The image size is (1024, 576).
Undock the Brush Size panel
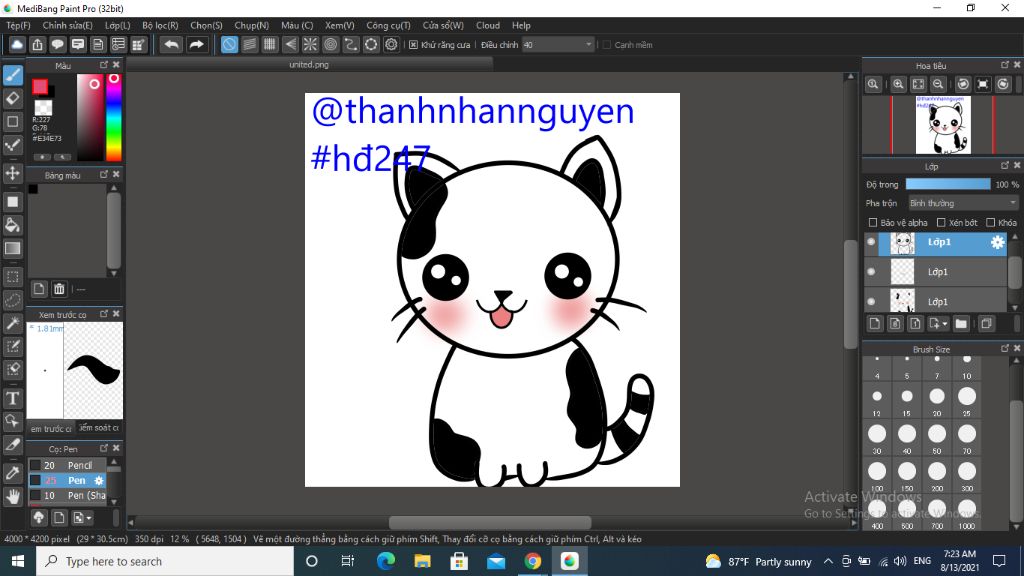(x=1004, y=349)
